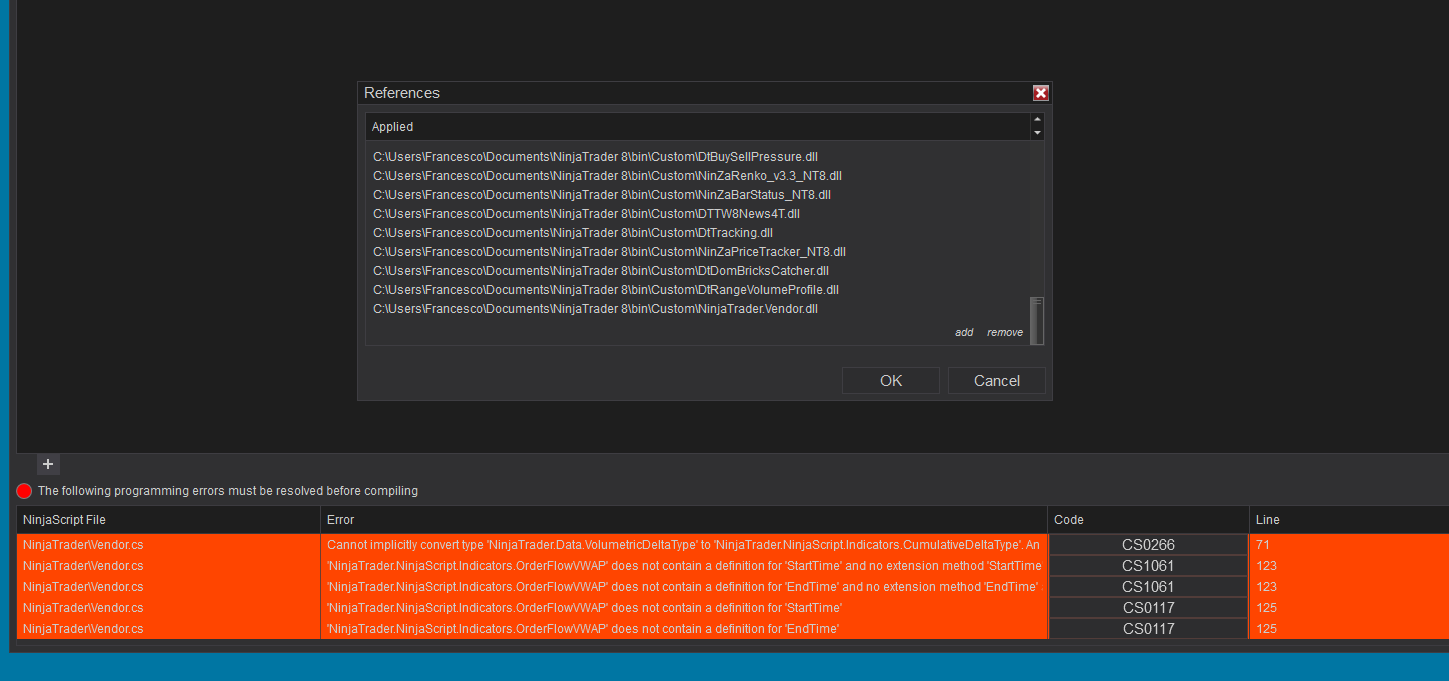Open the CS0117 code for the StartTime error
Image resolution: width=1449 pixels, height=681 pixels.
point(1148,608)
